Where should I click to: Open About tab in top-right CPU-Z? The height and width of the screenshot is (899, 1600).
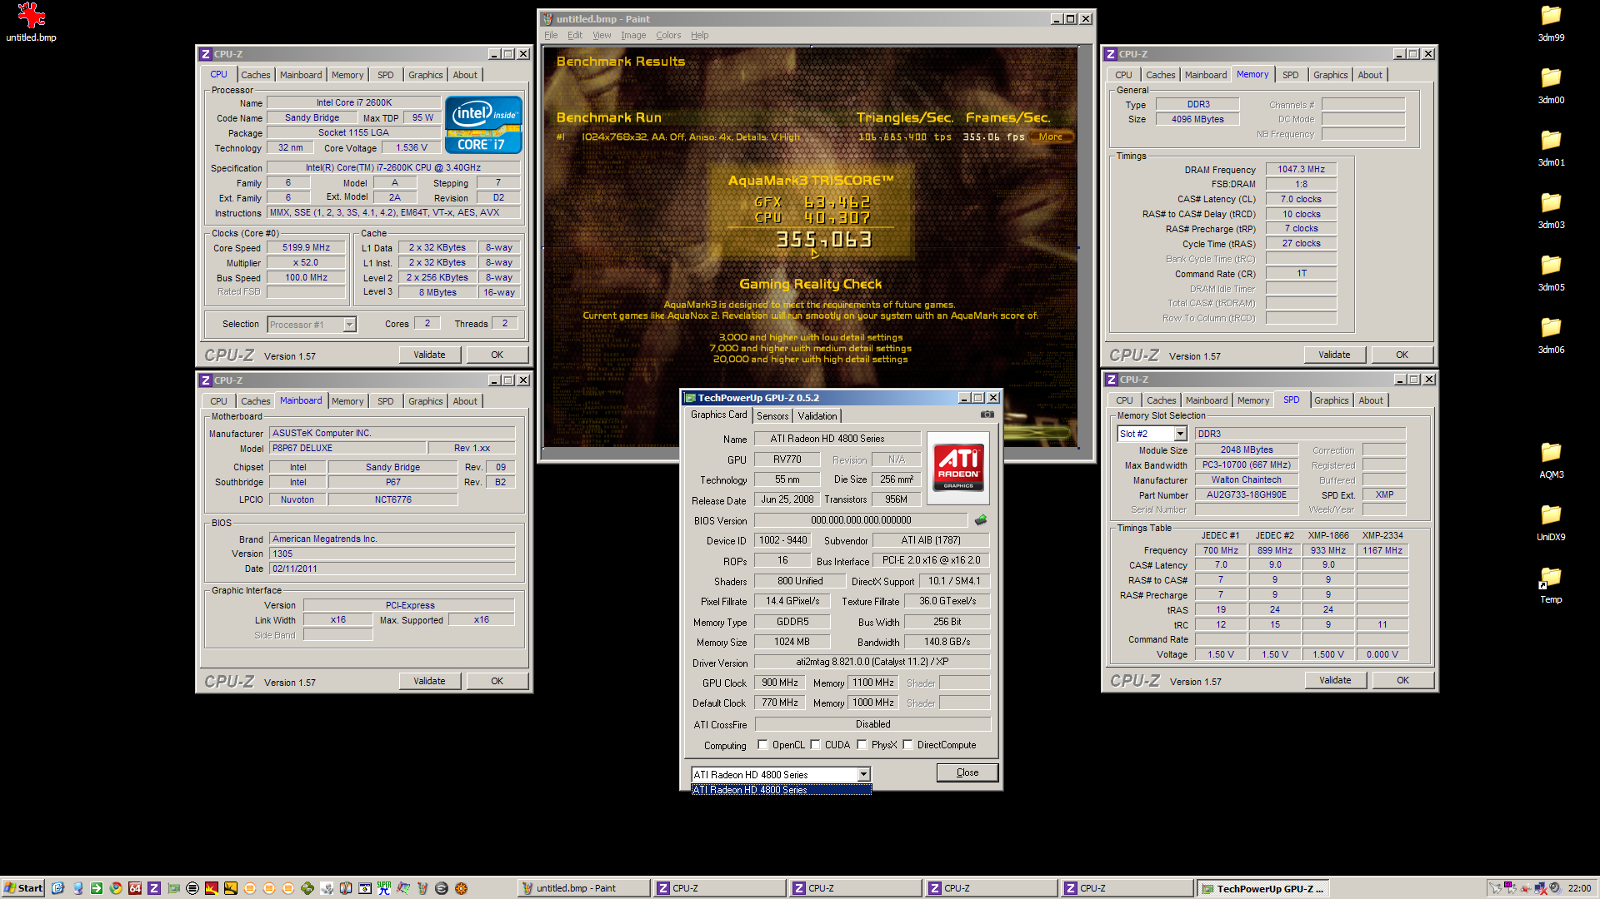[1370, 75]
